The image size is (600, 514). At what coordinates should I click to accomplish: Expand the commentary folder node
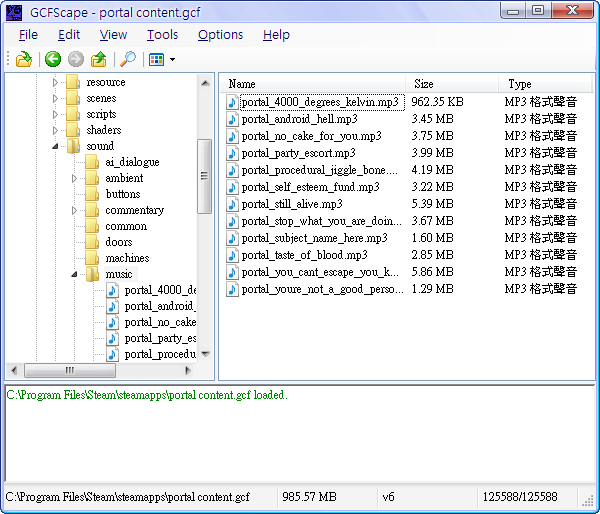pyautogui.click(x=74, y=210)
